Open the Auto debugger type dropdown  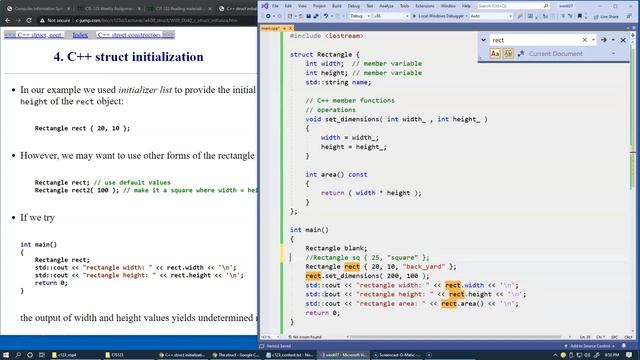tap(491, 16)
